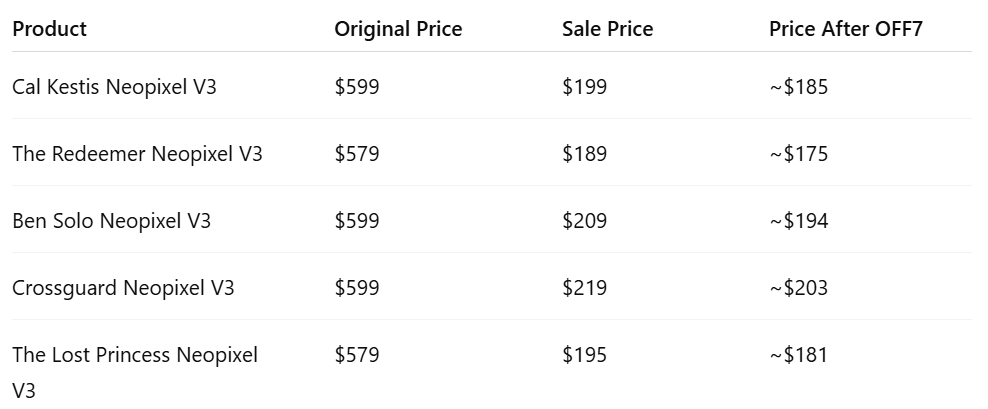
Task: Click the Original Price column header
Action: [x=398, y=29]
